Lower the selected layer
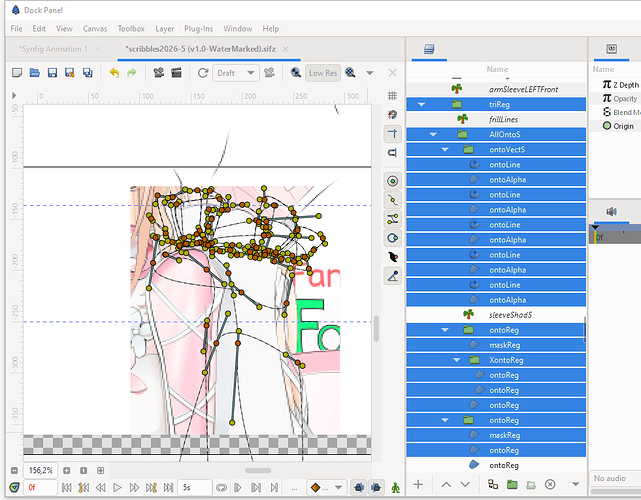The width and height of the screenshot is (641, 500). [x=465, y=484]
